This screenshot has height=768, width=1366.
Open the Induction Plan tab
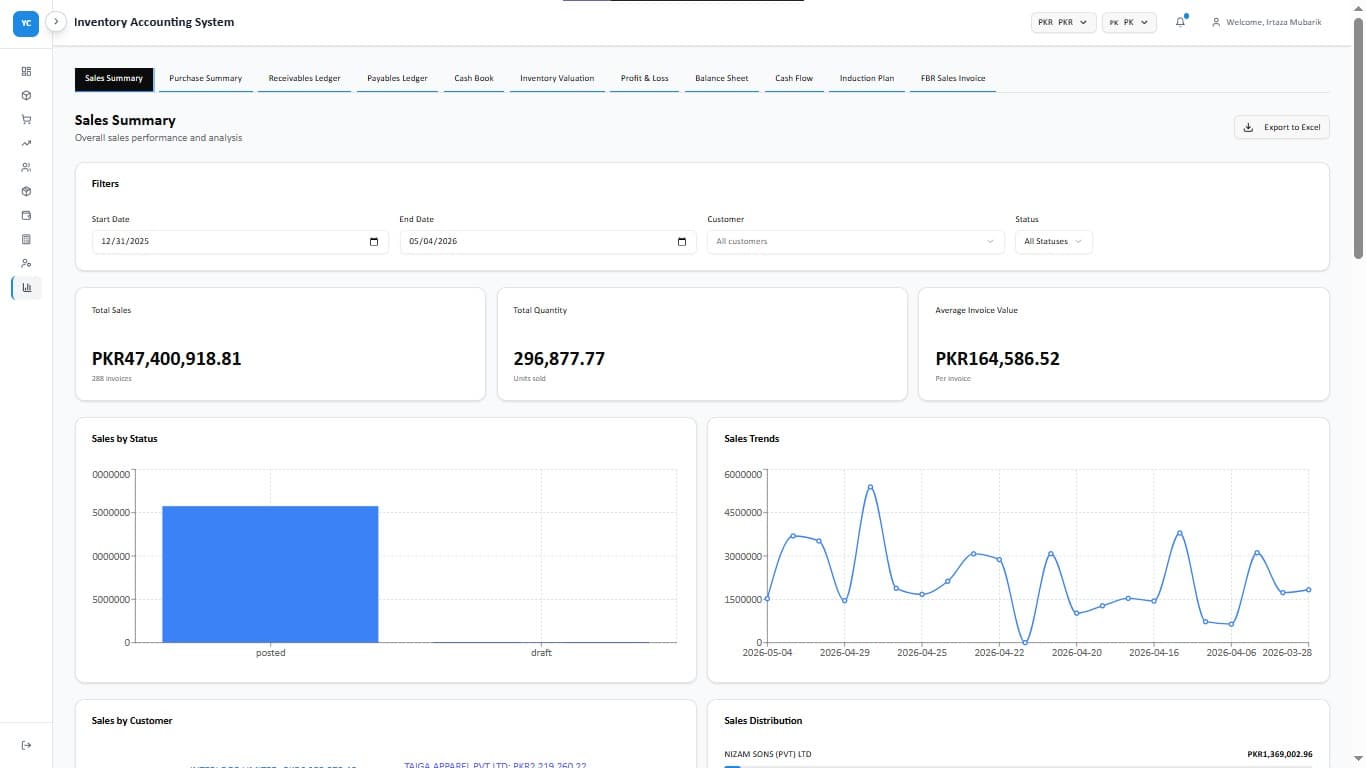point(867,78)
